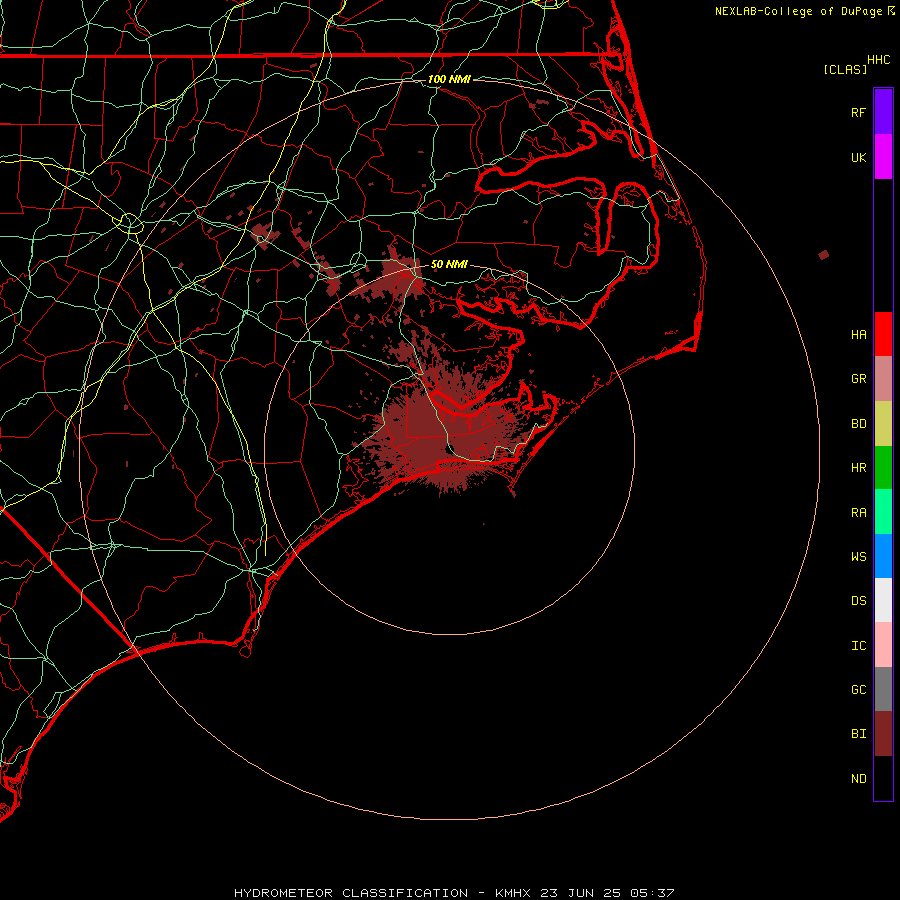Image resolution: width=900 pixels, height=900 pixels.
Task: Click the UK magenta legend swatch
Action: point(883,157)
